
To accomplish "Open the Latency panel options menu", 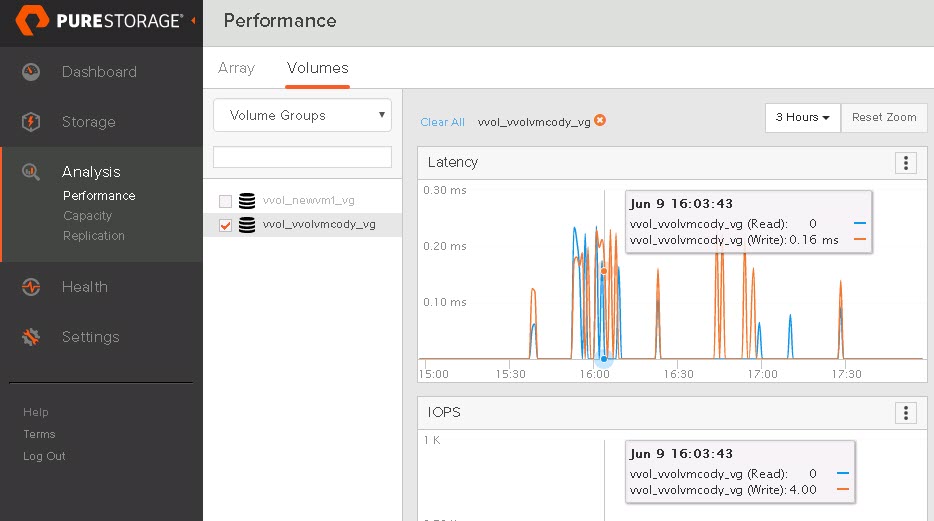I will point(905,163).
